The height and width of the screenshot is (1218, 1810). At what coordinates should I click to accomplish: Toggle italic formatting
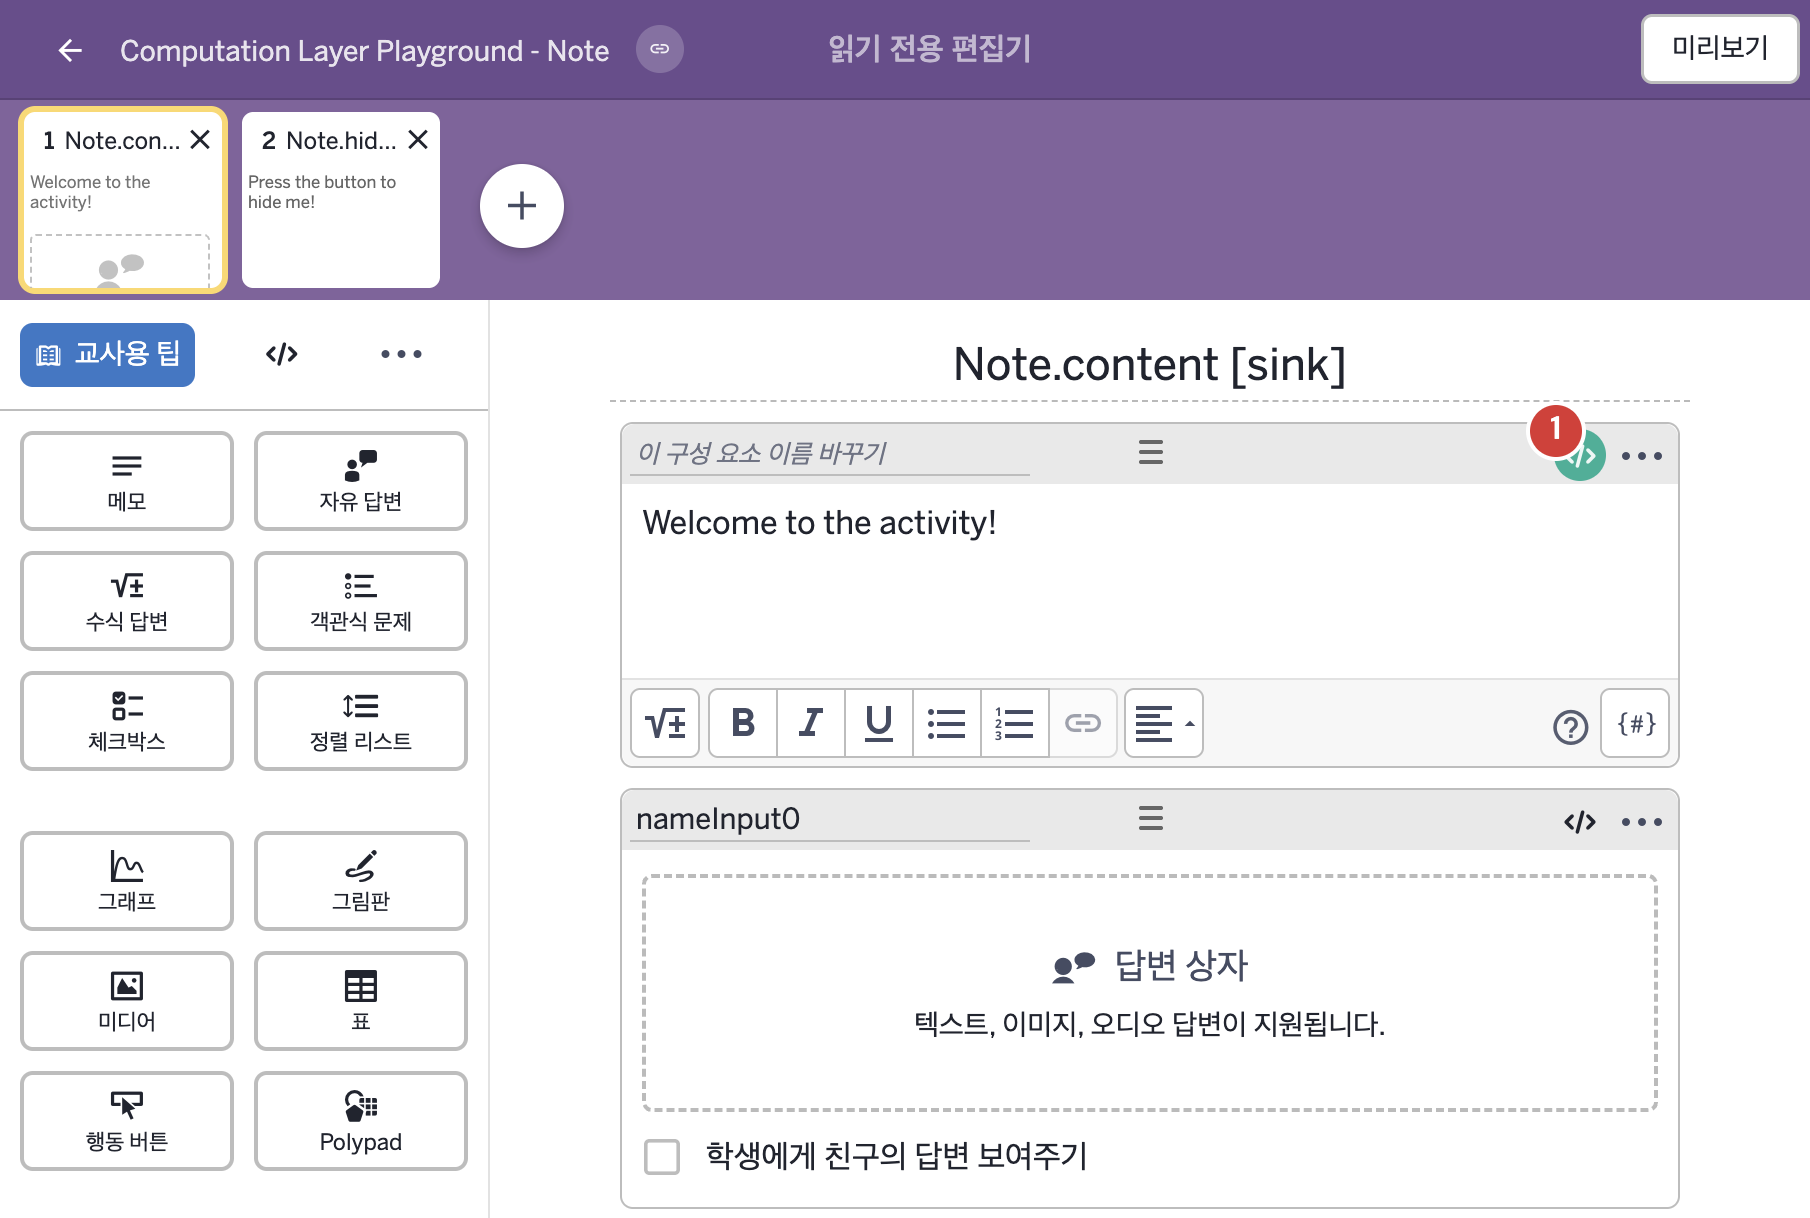(811, 723)
